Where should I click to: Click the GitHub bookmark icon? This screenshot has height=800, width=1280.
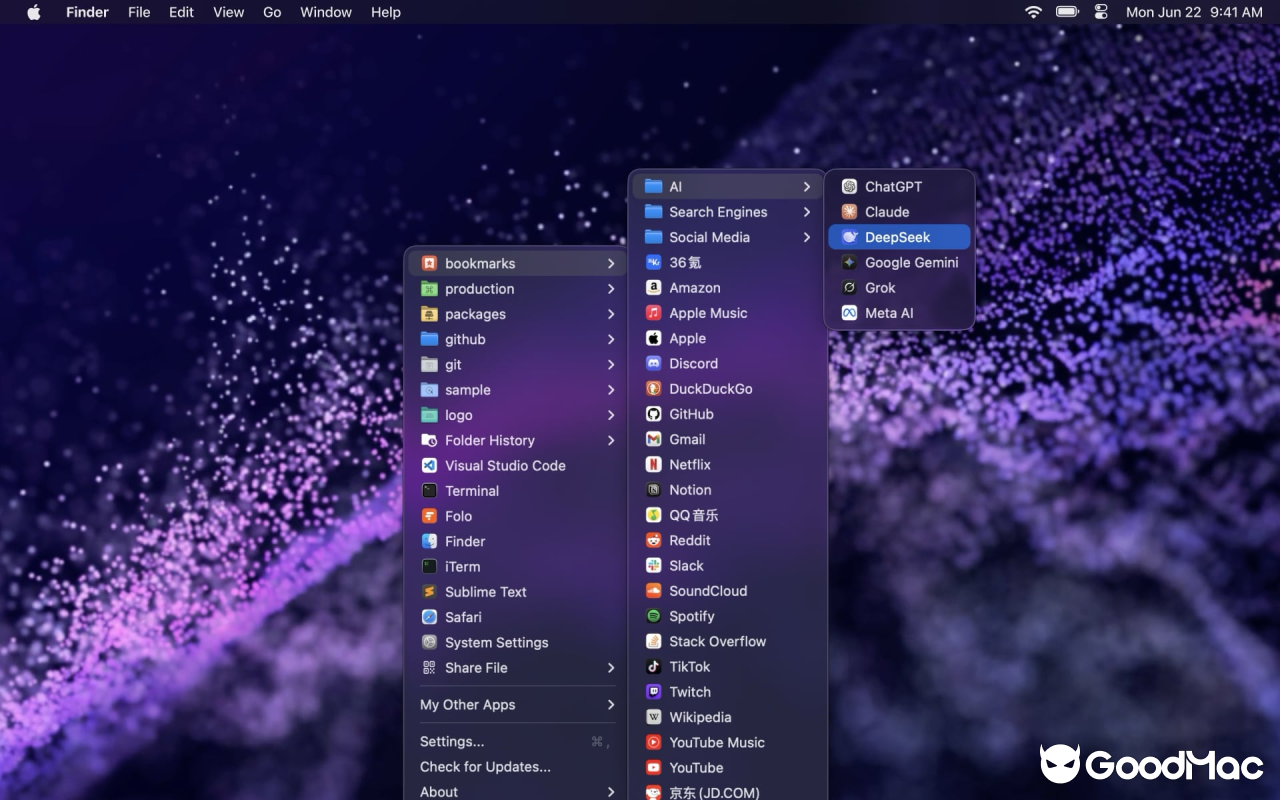(653, 414)
